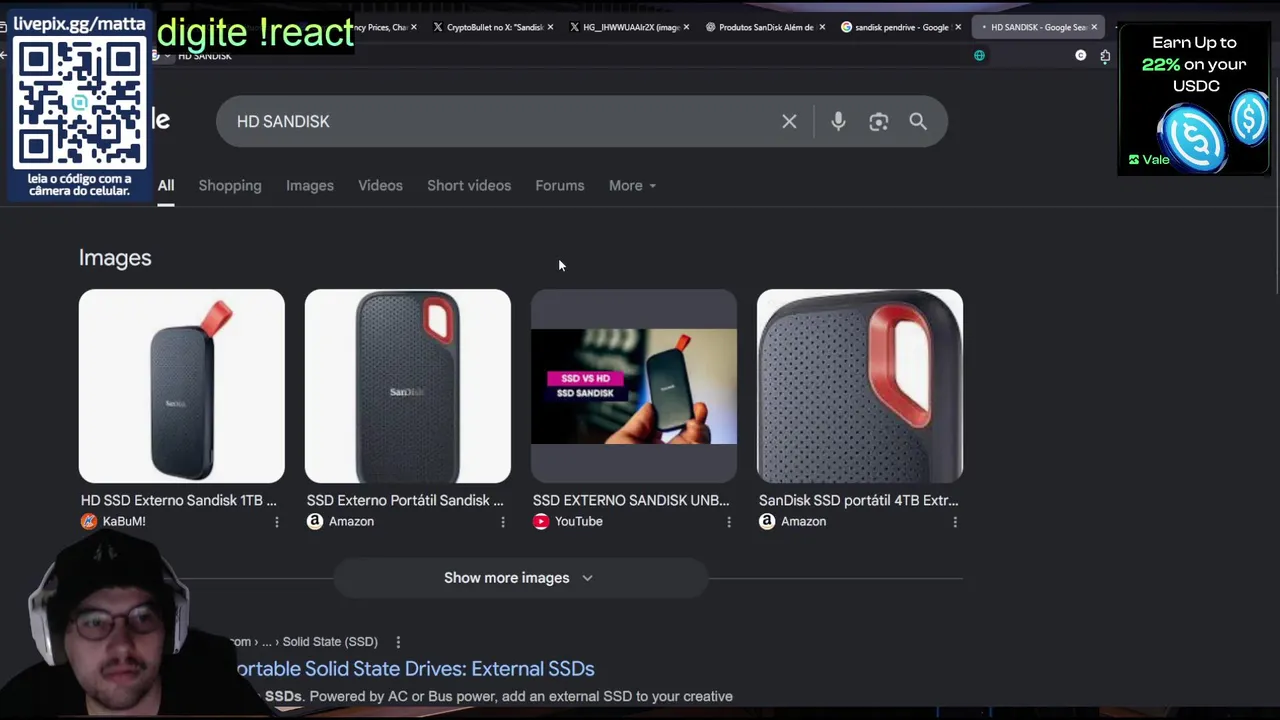Image resolution: width=1280 pixels, height=720 pixels.
Task: Close the HG_IHWWUAAIr2X image tab
Action: pos(686,27)
